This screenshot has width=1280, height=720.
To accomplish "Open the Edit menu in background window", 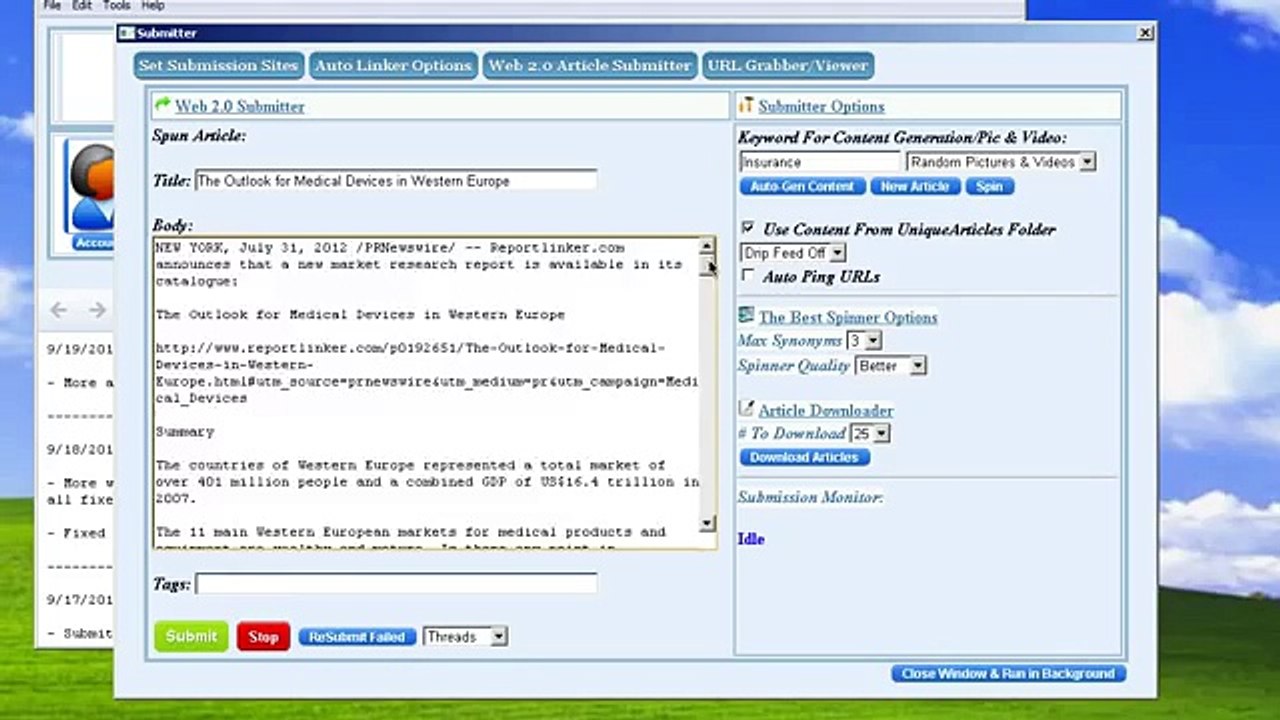I will click(82, 5).
